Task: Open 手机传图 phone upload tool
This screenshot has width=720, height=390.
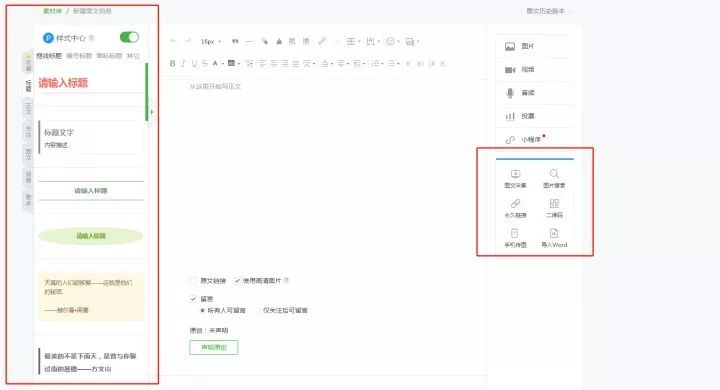Action: pyautogui.click(x=515, y=238)
